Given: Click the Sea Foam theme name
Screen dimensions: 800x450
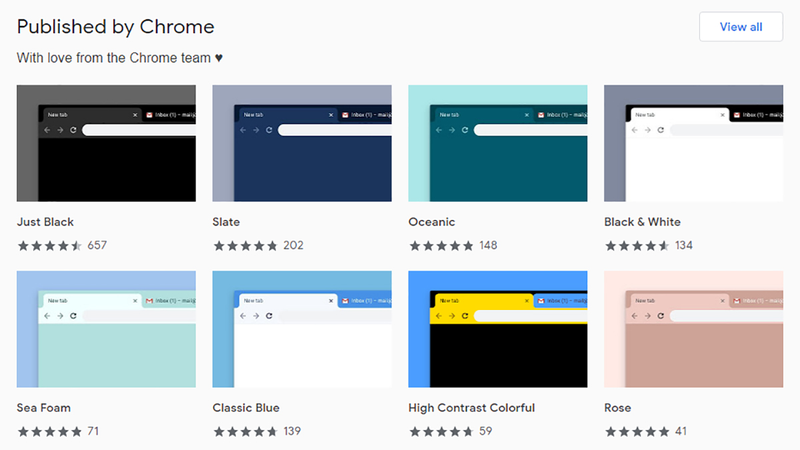Looking at the screenshot, I should coord(44,408).
